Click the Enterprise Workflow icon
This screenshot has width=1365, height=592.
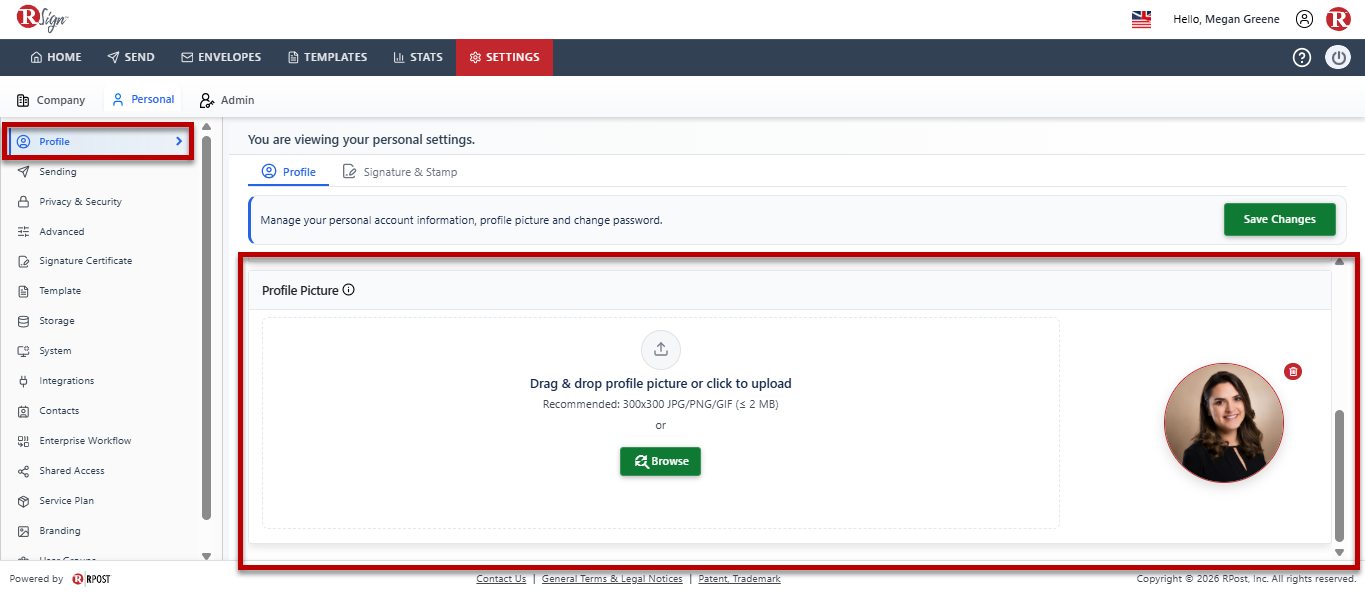(23, 441)
